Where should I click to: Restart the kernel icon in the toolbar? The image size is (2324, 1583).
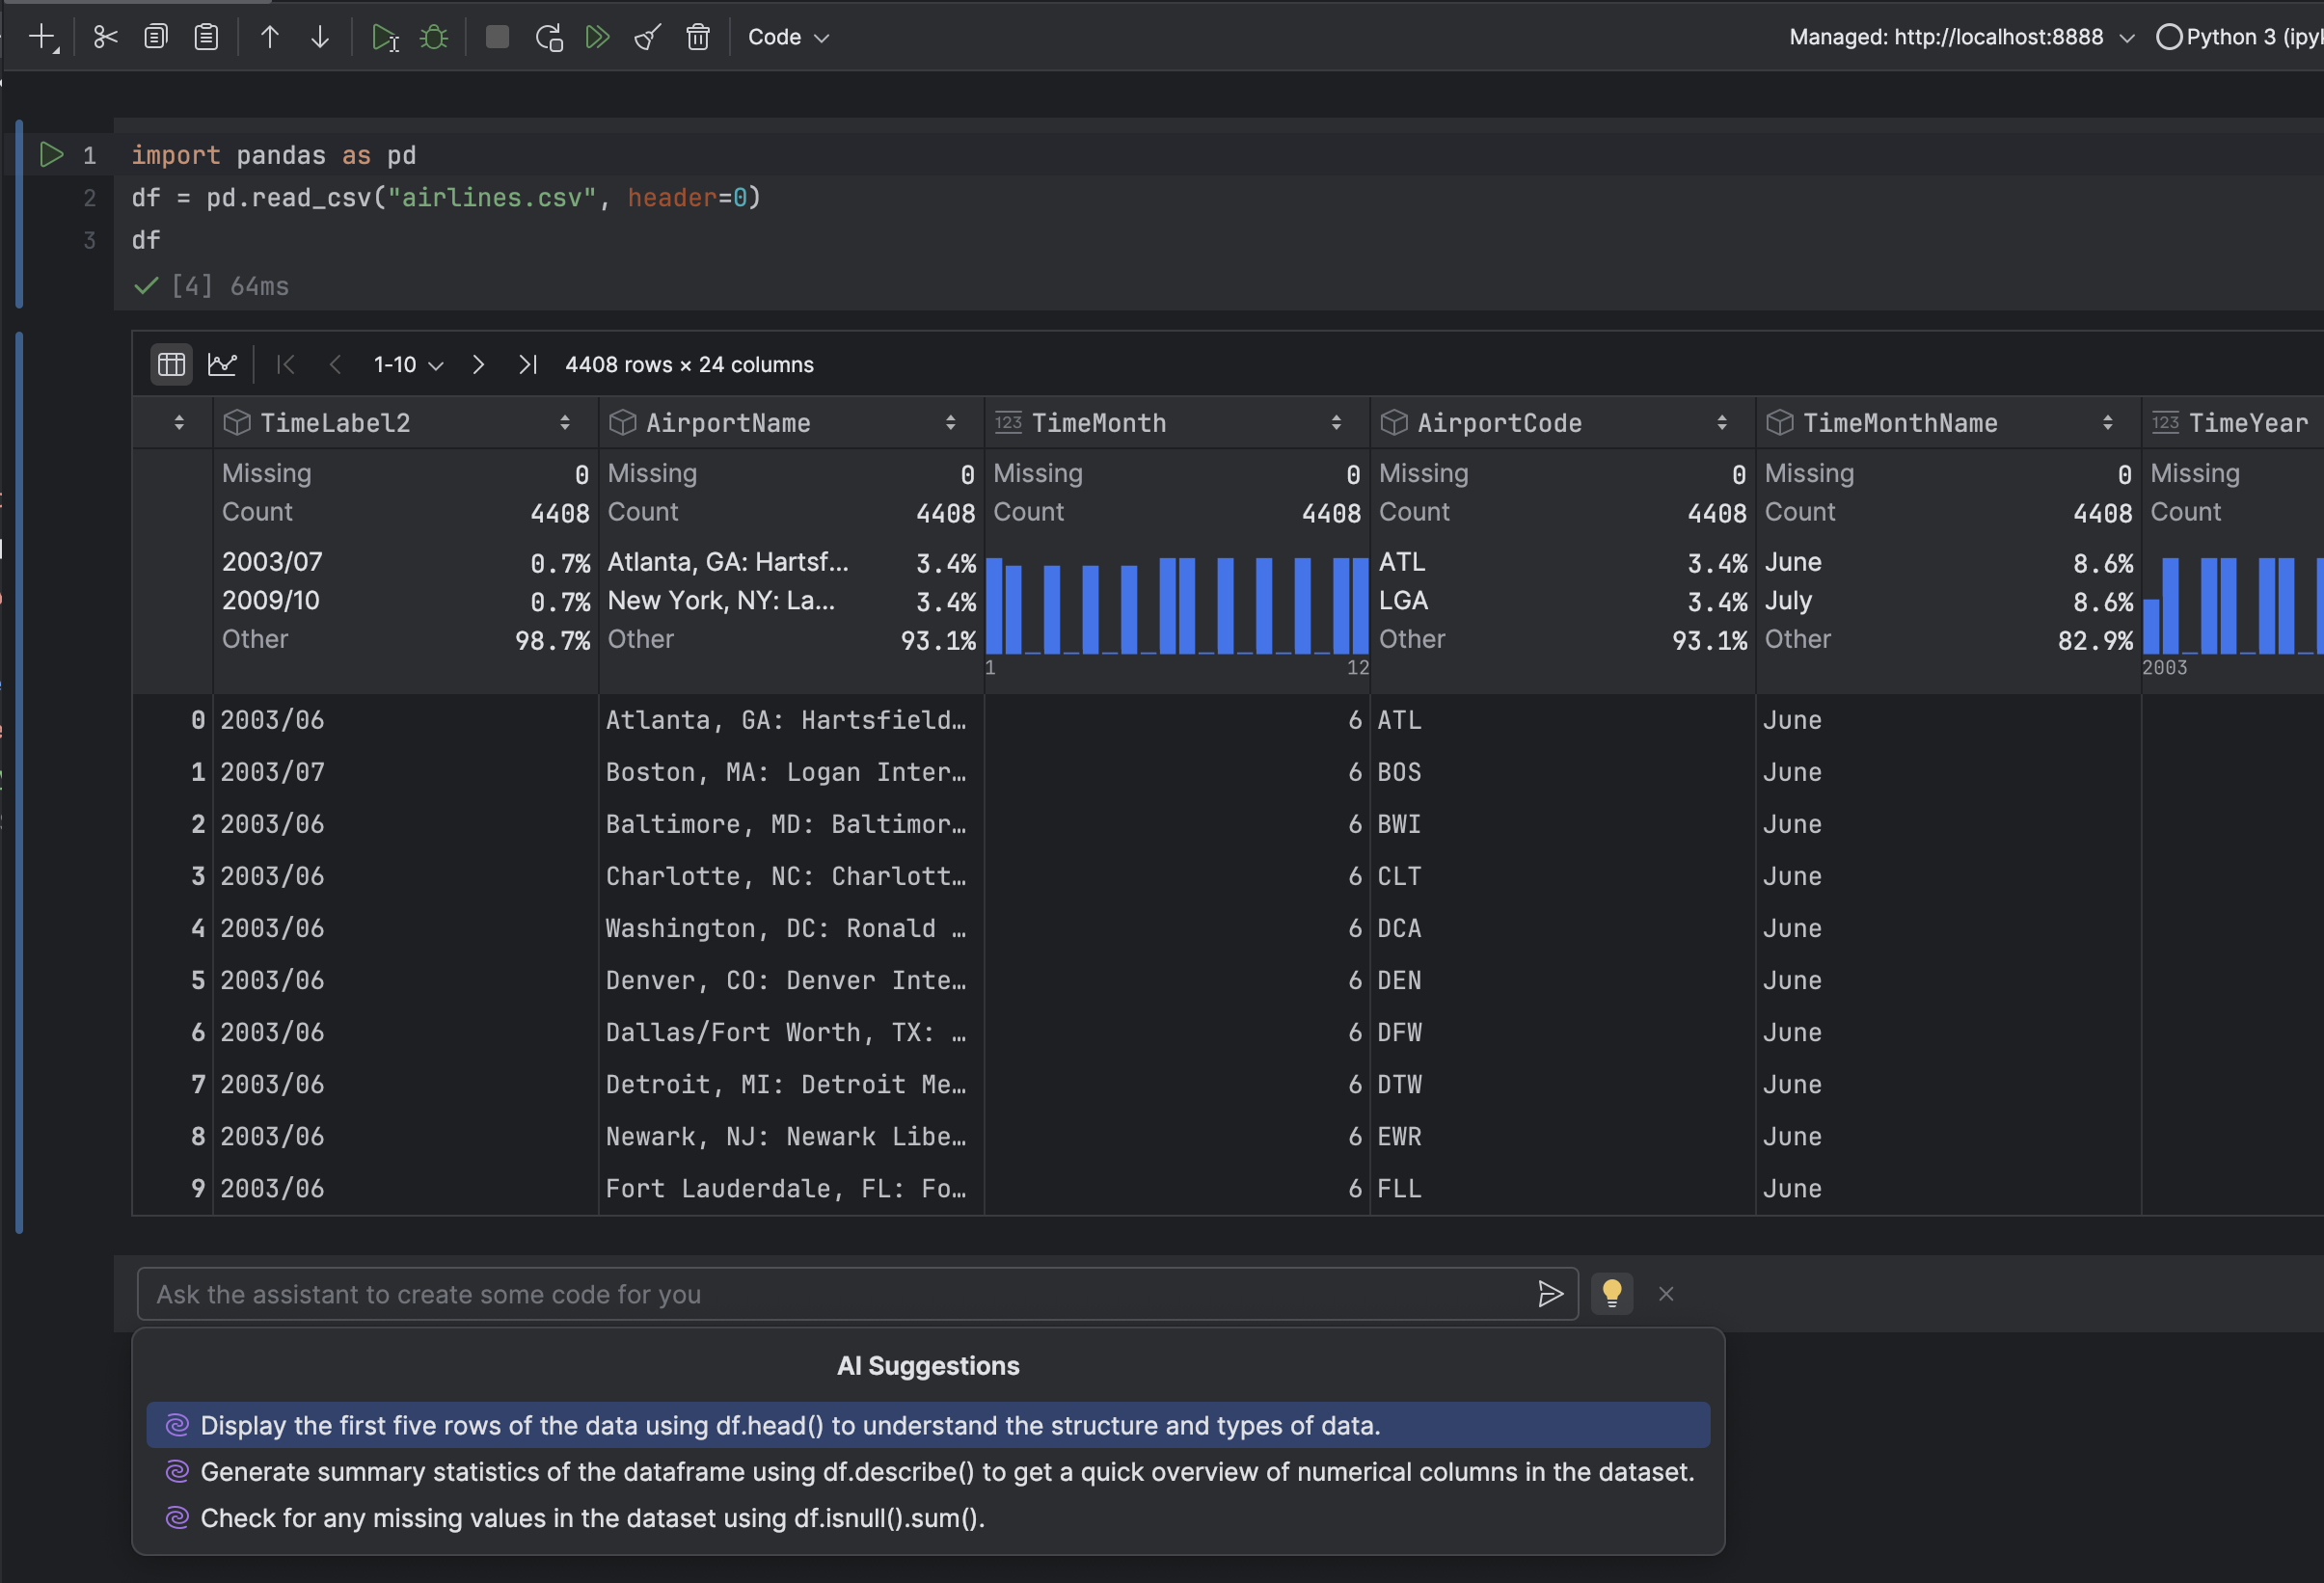[548, 37]
